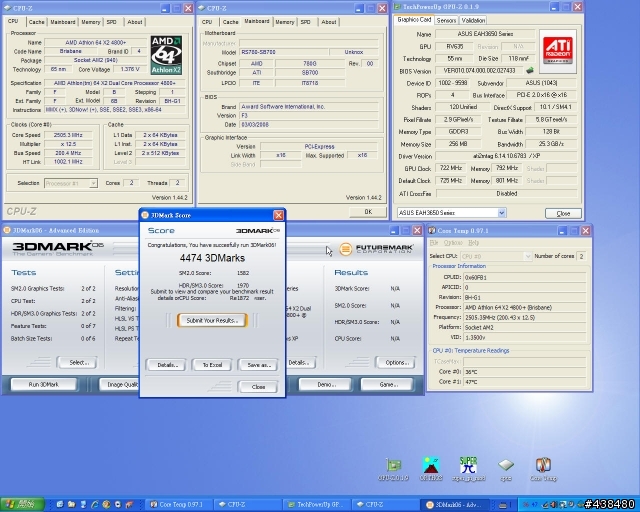640x512 pixels.
Task: Click the BIOS save chip icon in GPU-Z
Action: pyautogui.click(x=530, y=70)
